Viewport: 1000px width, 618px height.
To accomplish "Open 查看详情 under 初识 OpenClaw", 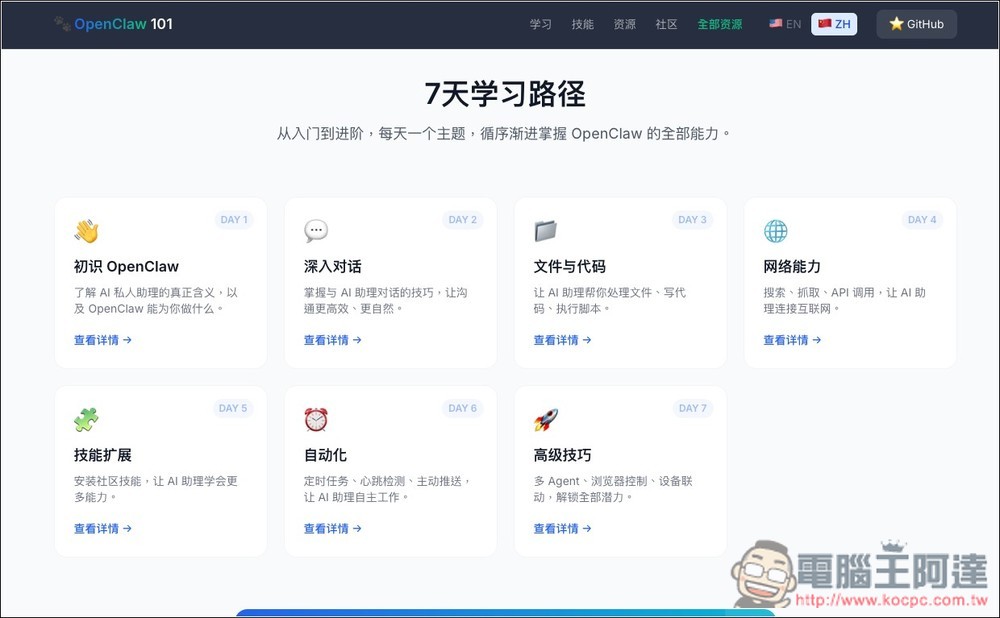I will coord(96,340).
